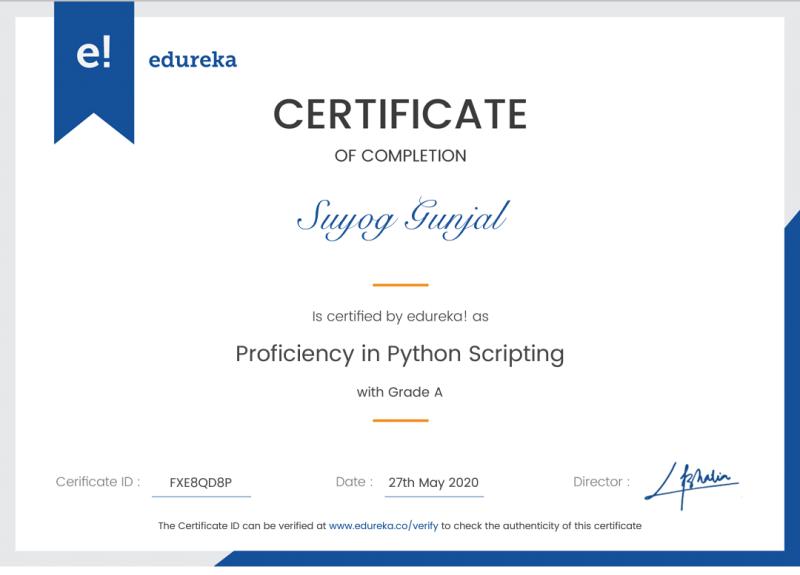Click the blue decorative band at bottom
The image size is (800, 575).
tap(500, 560)
